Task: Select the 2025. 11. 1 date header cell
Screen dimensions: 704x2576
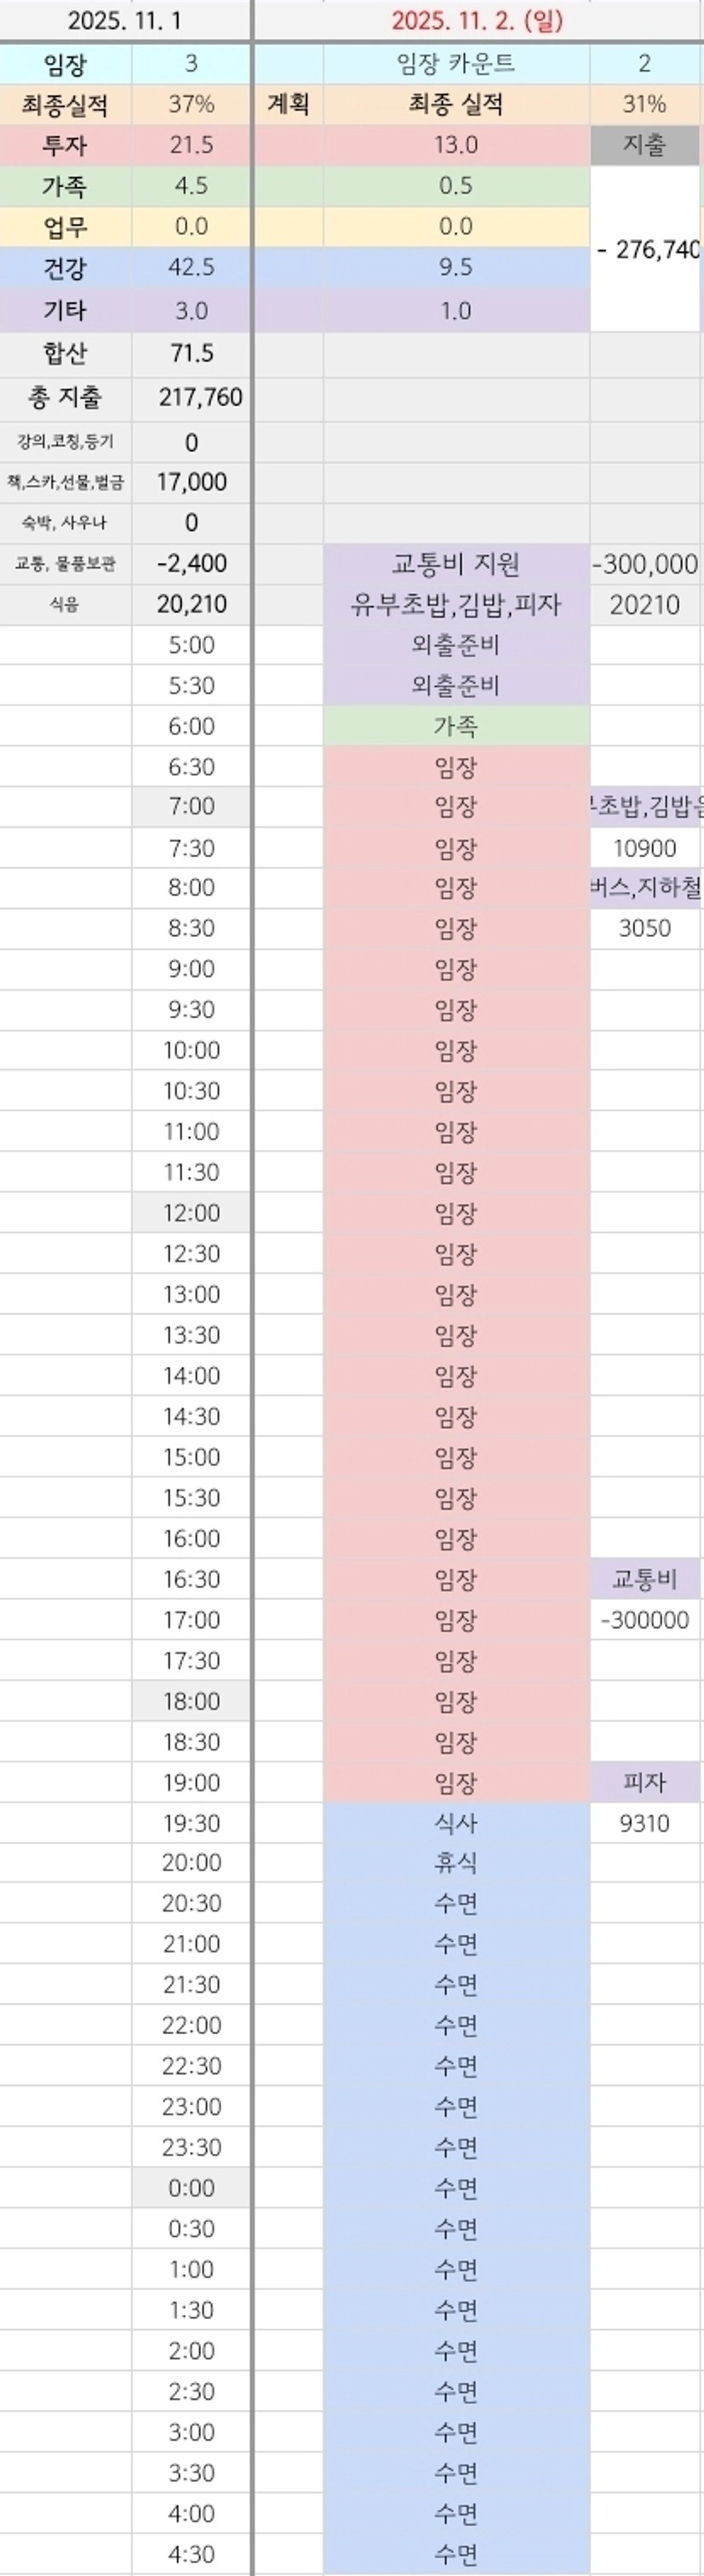Action: tap(124, 21)
